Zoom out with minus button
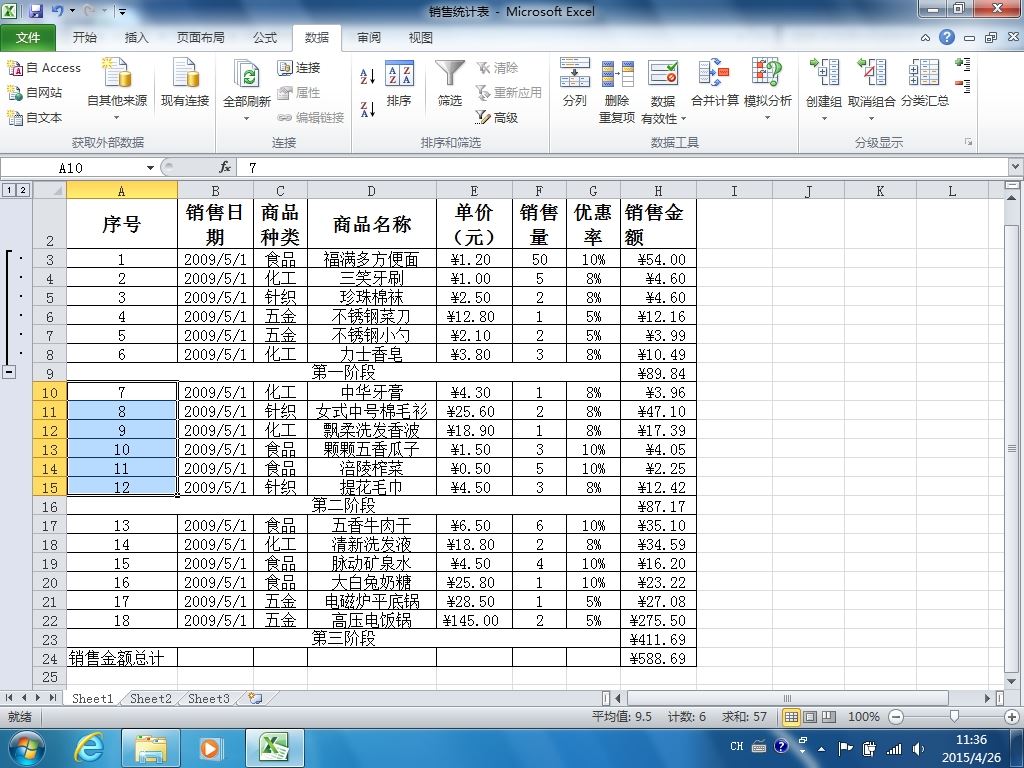The width and height of the screenshot is (1024, 768). tap(897, 716)
